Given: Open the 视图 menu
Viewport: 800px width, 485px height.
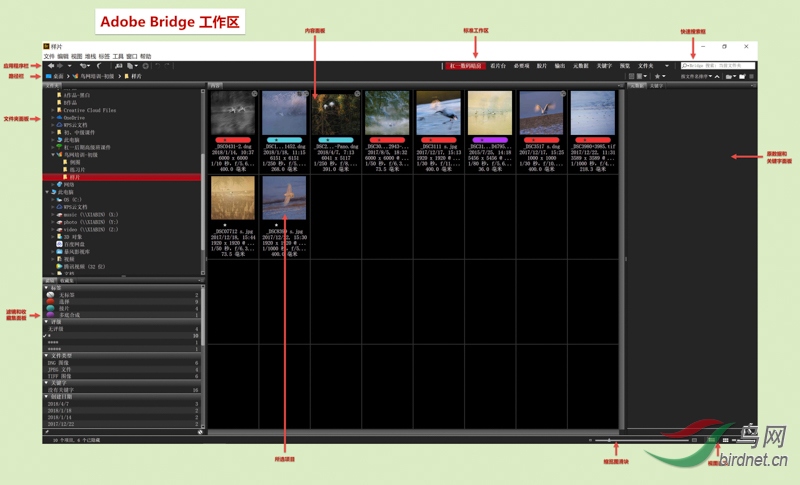Looking at the screenshot, I should [77, 57].
